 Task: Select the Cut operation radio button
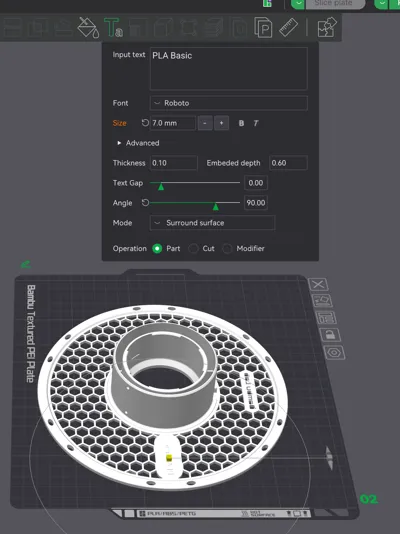click(x=193, y=249)
